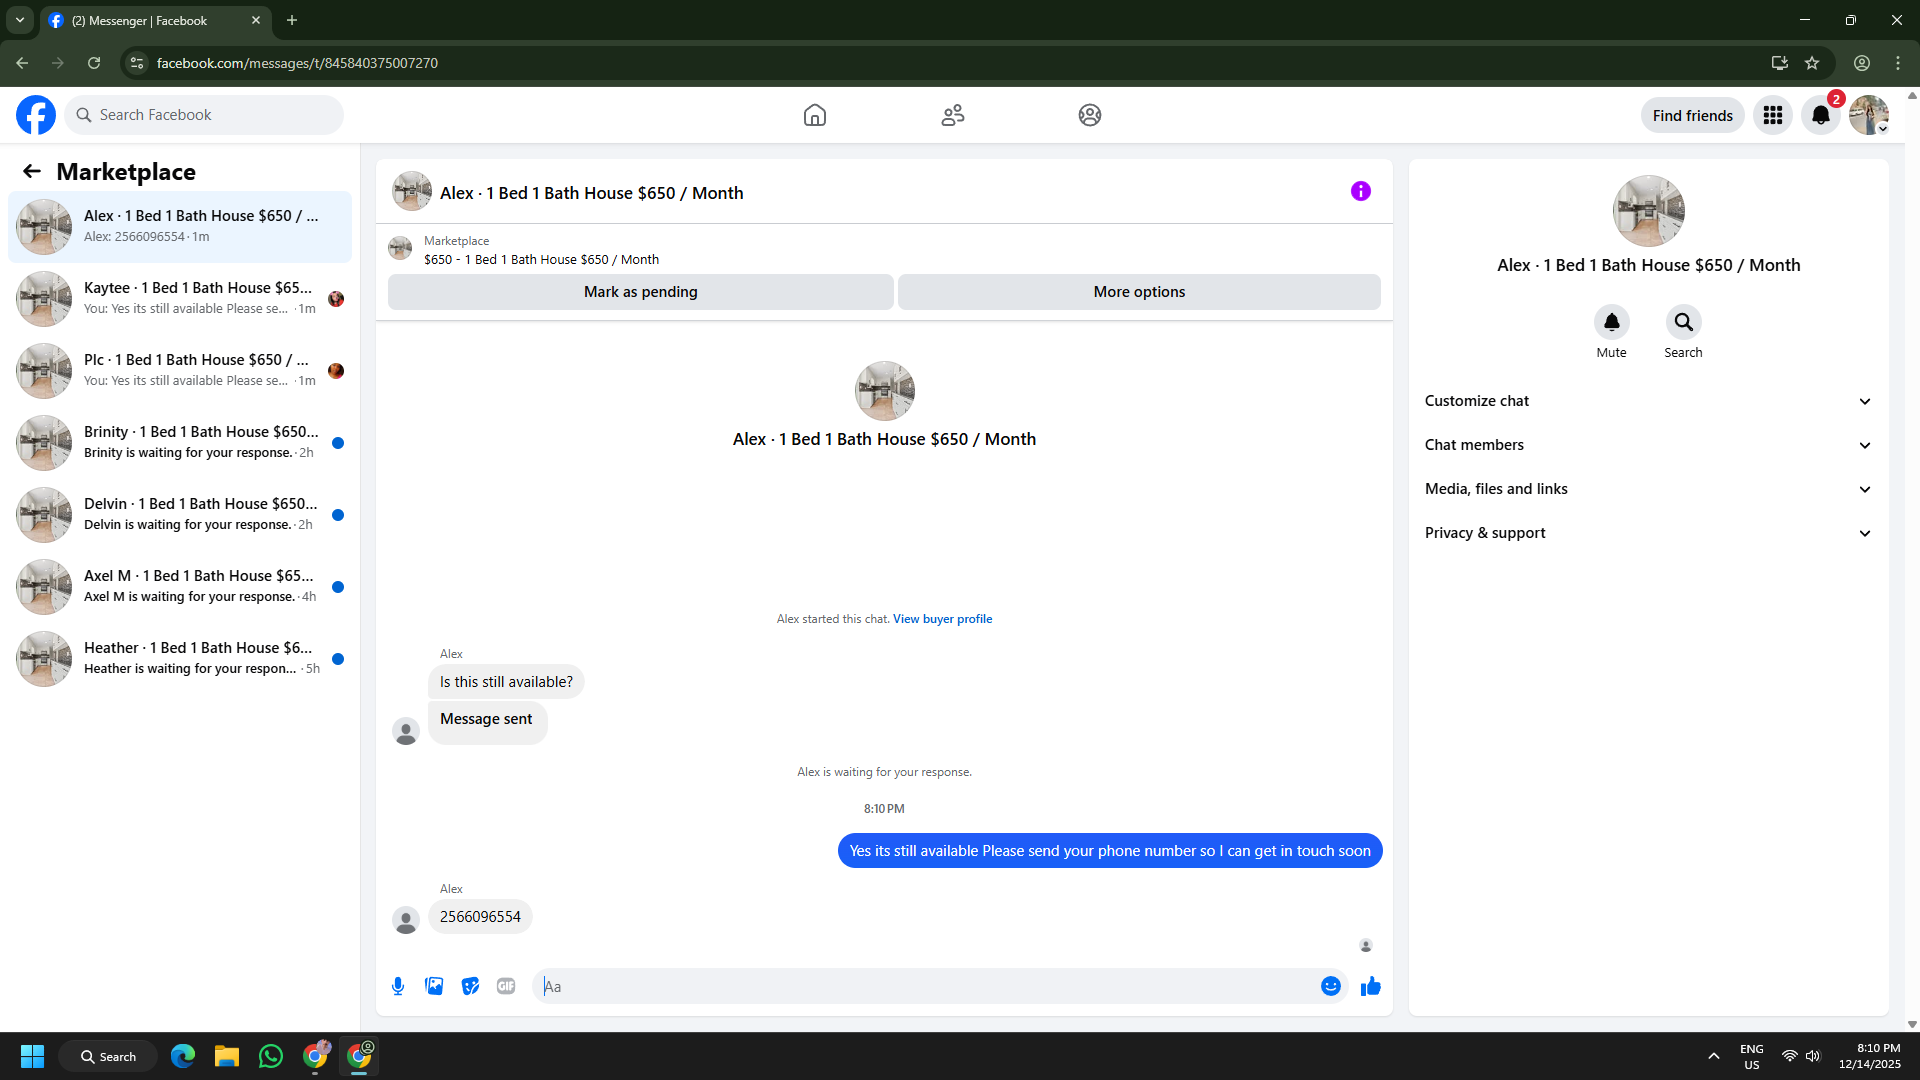Open the View buyer profile link
The width and height of the screenshot is (1920, 1080).
coord(942,619)
